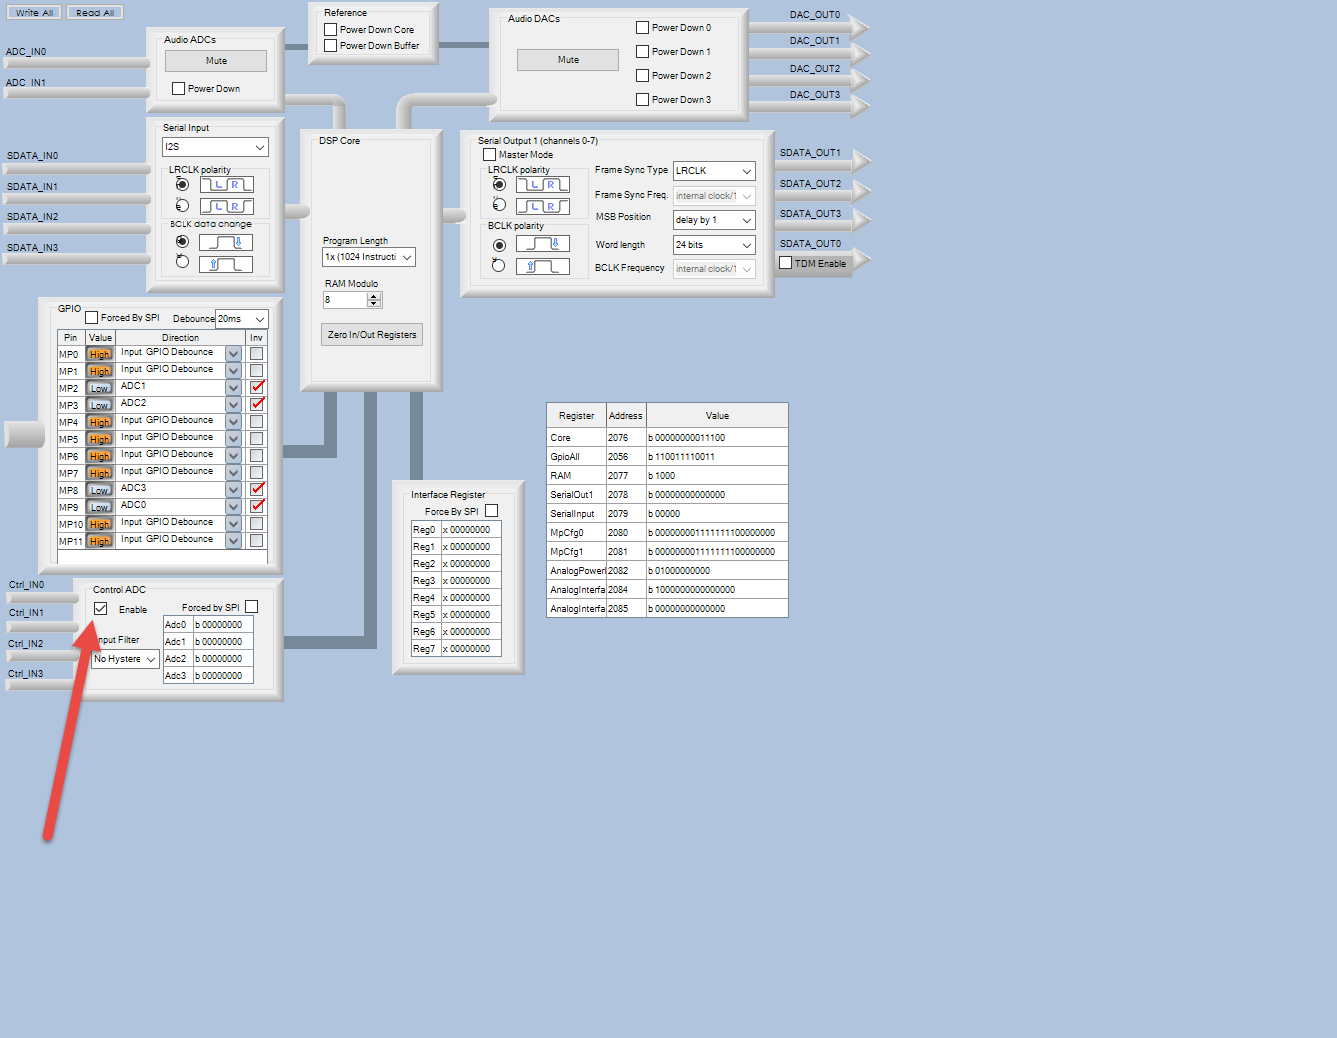The height and width of the screenshot is (1038, 1337).
Task: Uncheck the Control ADC Enable checkbox
Action: point(100,609)
